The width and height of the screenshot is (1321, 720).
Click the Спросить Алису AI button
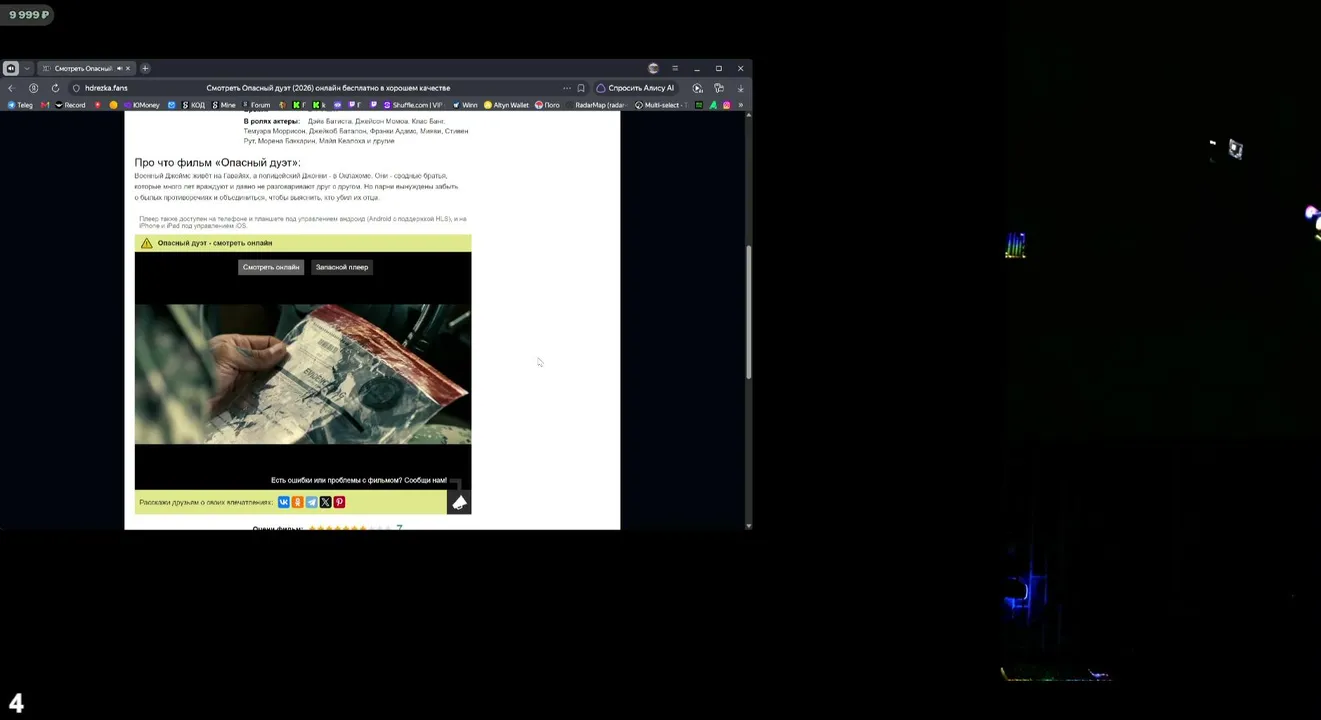tap(635, 88)
